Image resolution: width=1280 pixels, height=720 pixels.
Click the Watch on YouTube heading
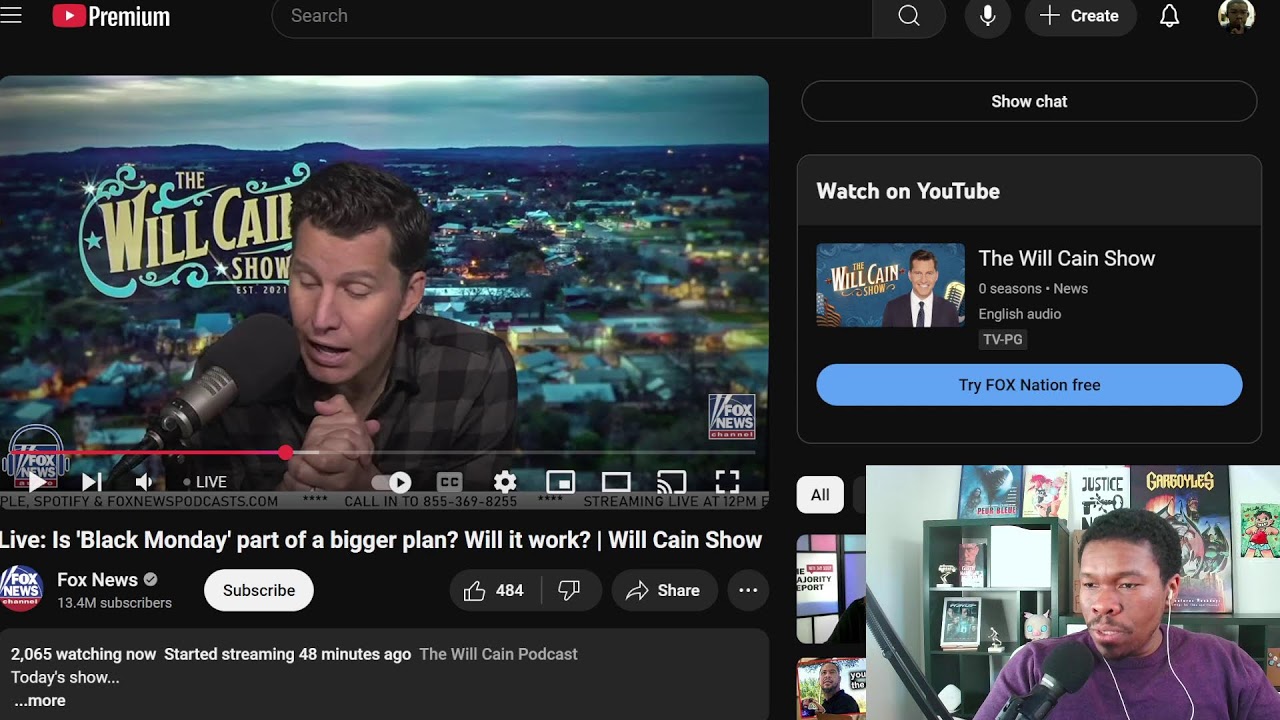[908, 191]
